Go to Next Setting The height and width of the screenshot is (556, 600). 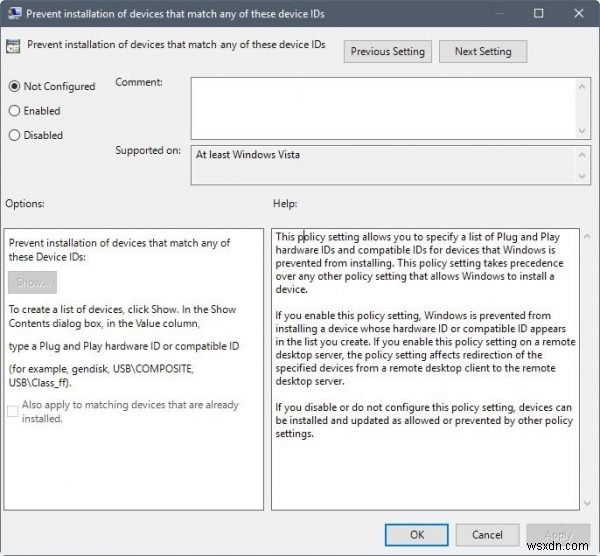(483, 52)
